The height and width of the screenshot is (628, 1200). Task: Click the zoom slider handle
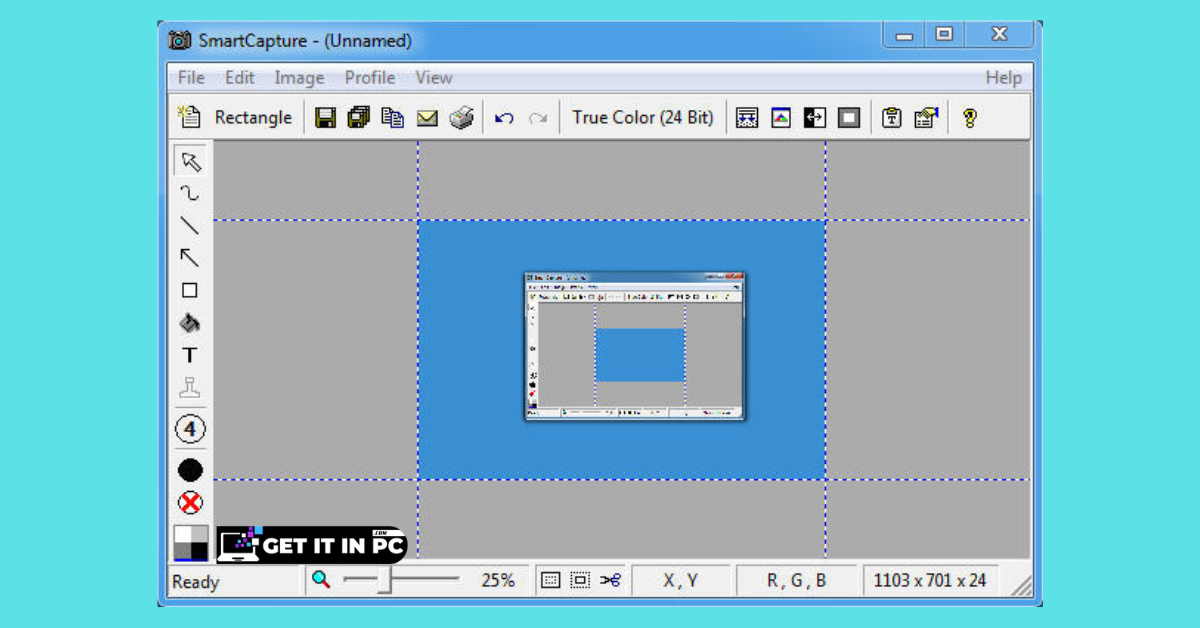coord(383,579)
